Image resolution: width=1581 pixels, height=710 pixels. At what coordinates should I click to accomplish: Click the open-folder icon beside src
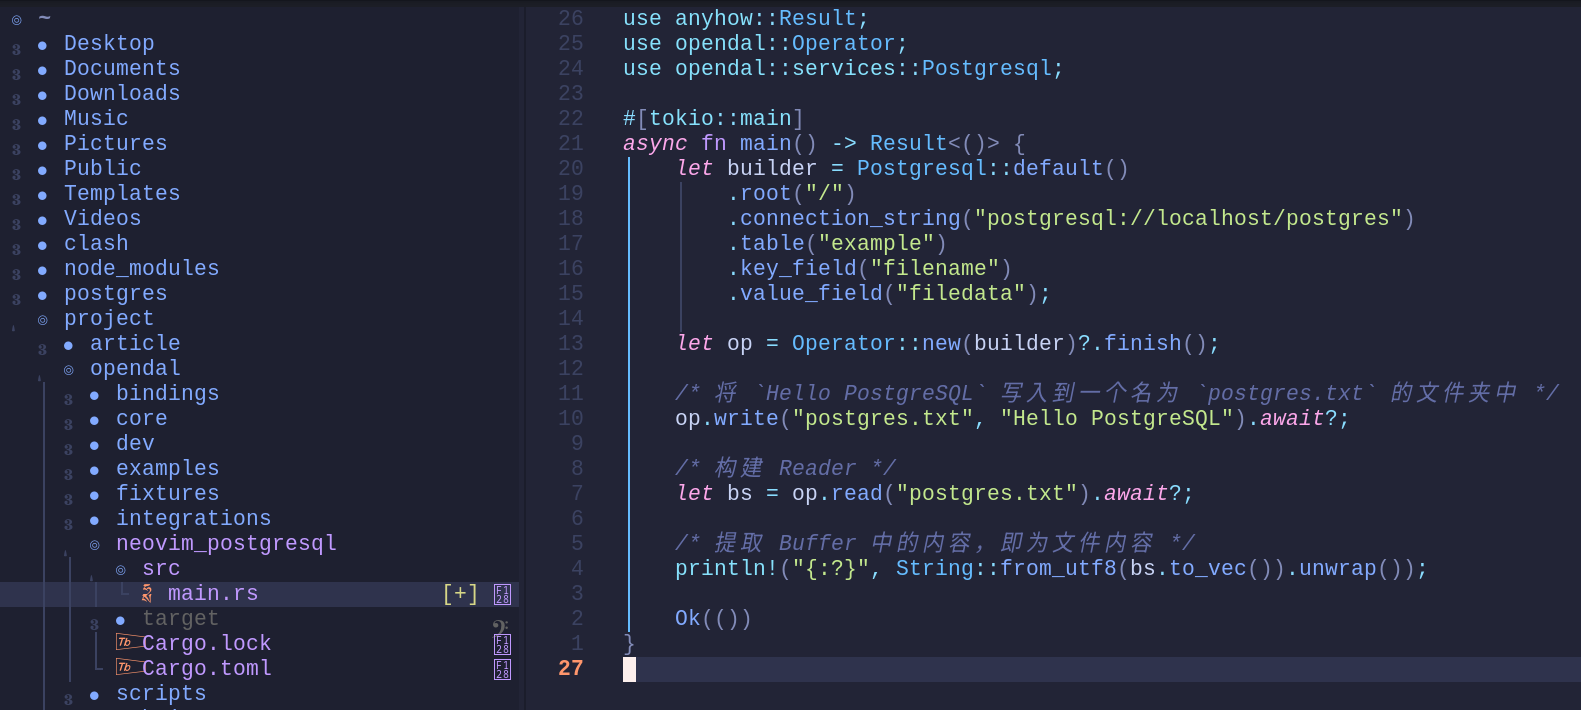tap(121, 570)
